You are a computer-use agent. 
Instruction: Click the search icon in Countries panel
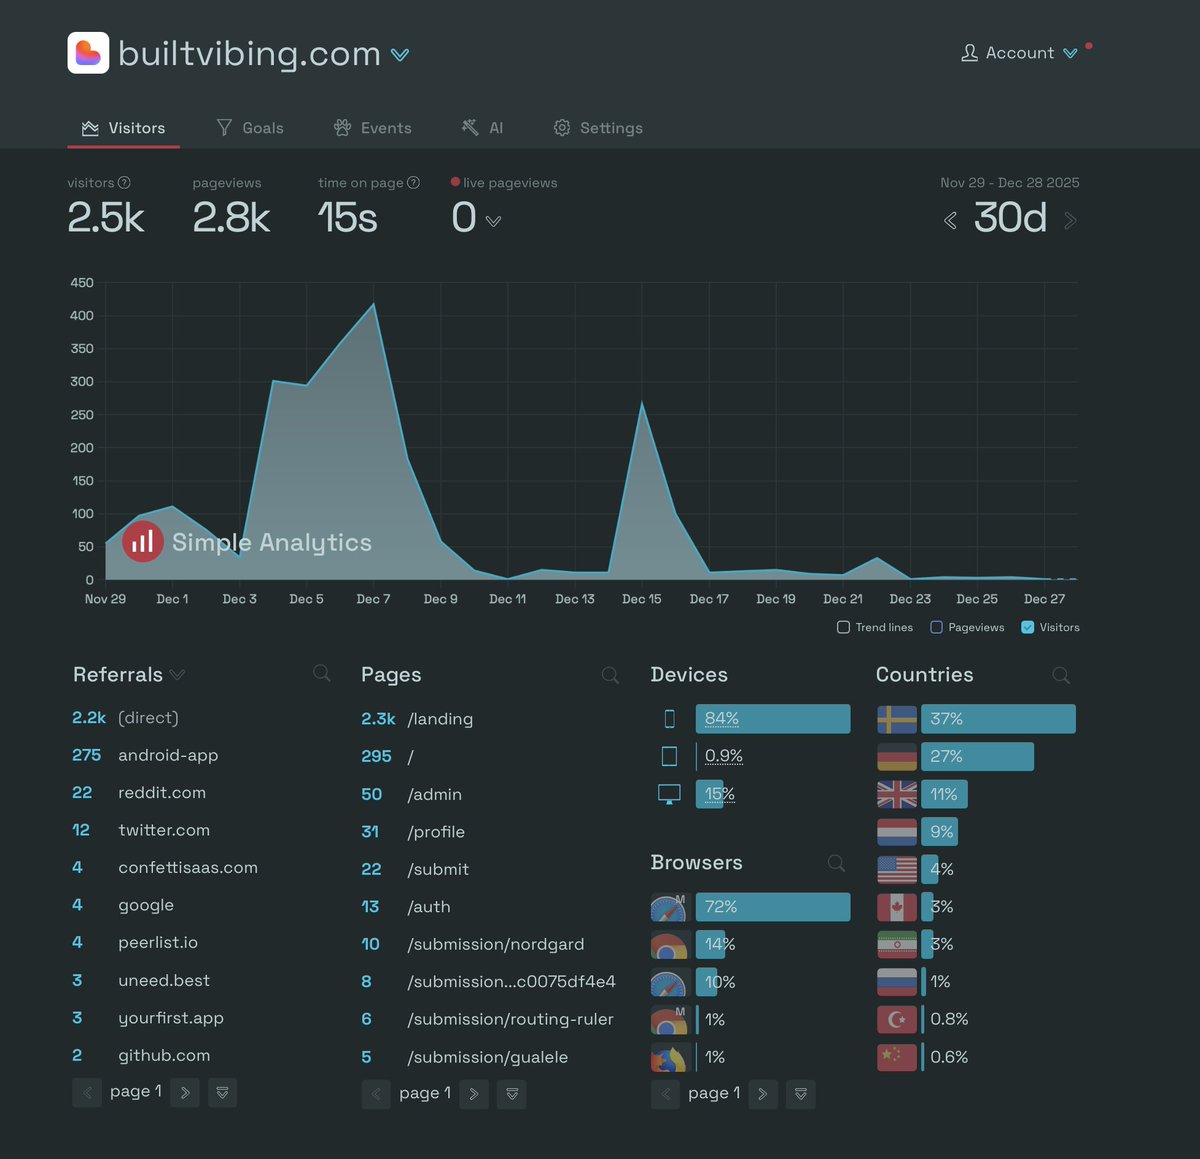(1061, 675)
